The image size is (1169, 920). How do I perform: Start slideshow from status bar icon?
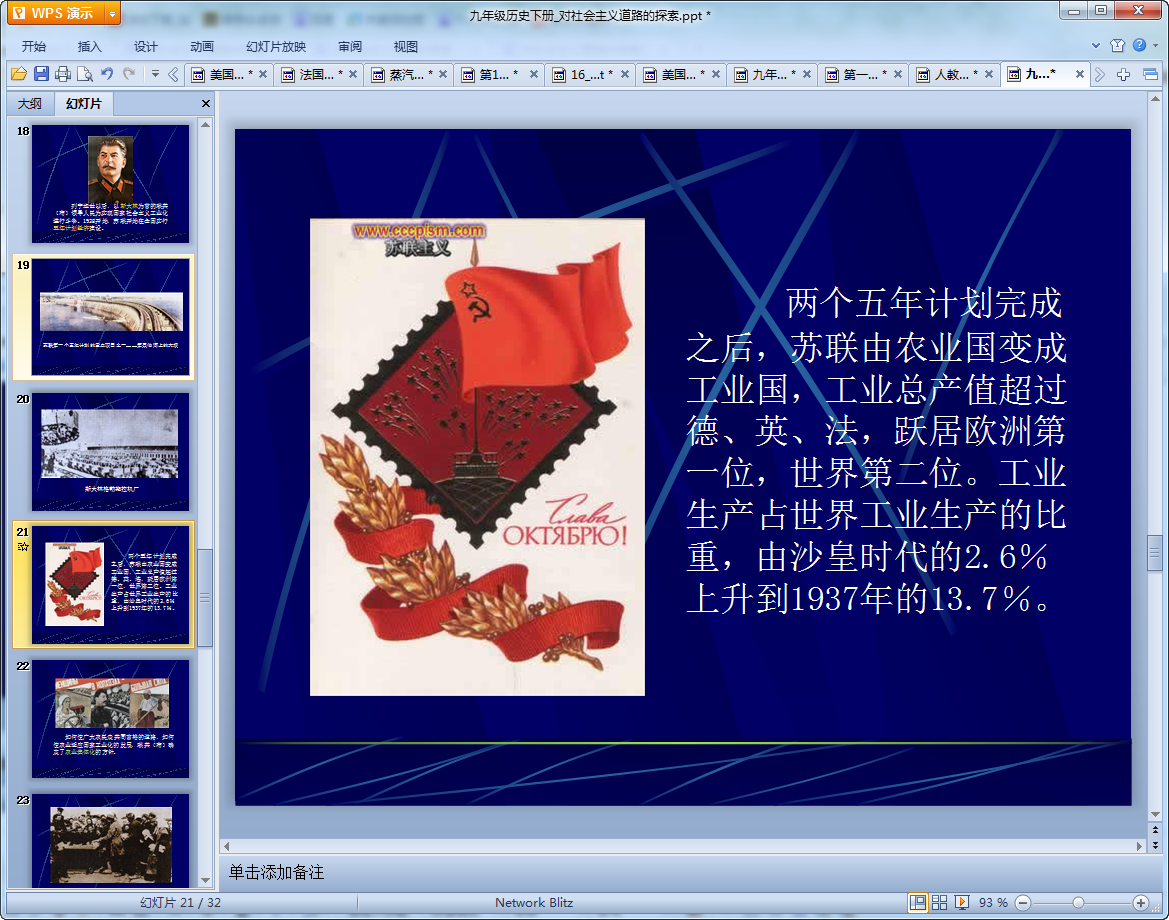tap(962, 903)
